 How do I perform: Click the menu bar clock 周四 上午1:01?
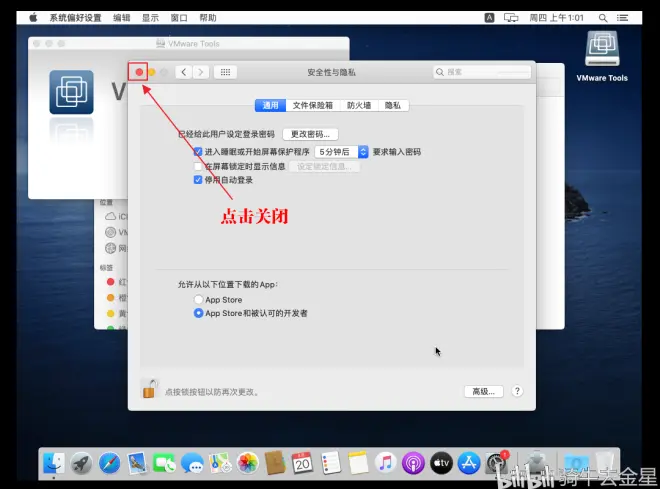click(x=556, y=18)
